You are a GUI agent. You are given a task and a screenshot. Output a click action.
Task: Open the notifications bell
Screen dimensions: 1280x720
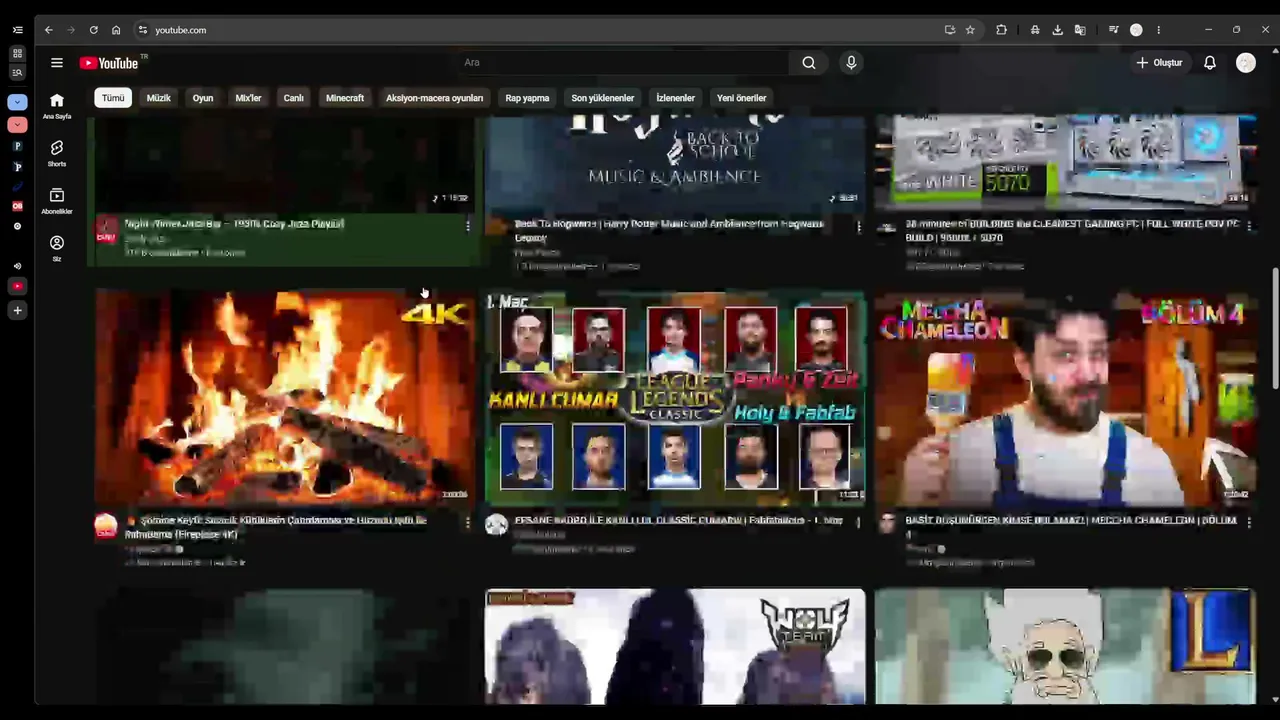[x=1210, y=63]
